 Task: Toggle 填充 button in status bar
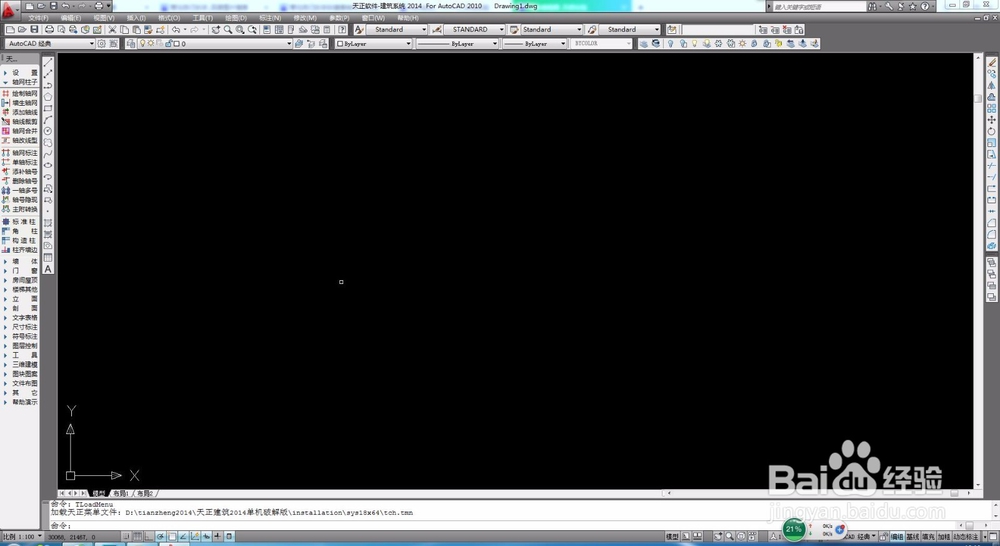click(x=929, y=537)
